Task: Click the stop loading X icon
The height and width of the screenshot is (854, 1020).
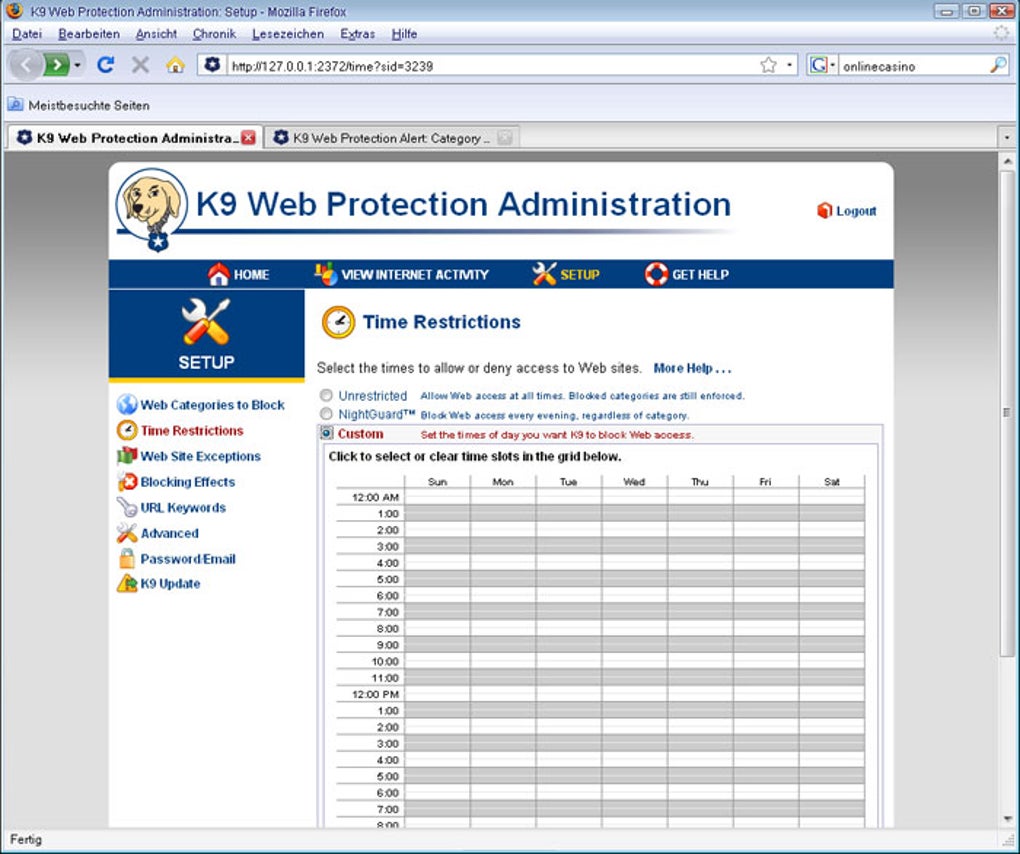Action: (x=140, y=64)
